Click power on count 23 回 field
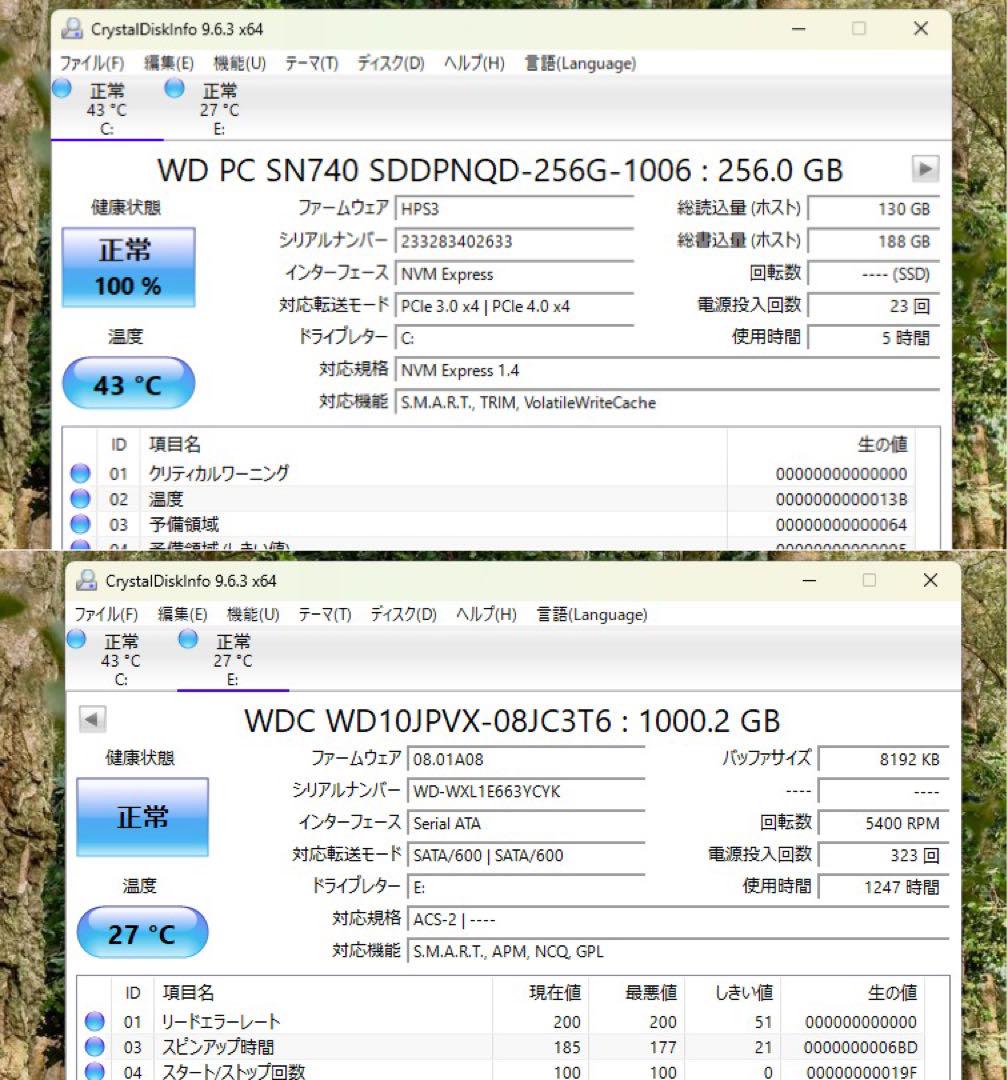The width and height of the screenshot is (1007, 1080). pos(874,306)
